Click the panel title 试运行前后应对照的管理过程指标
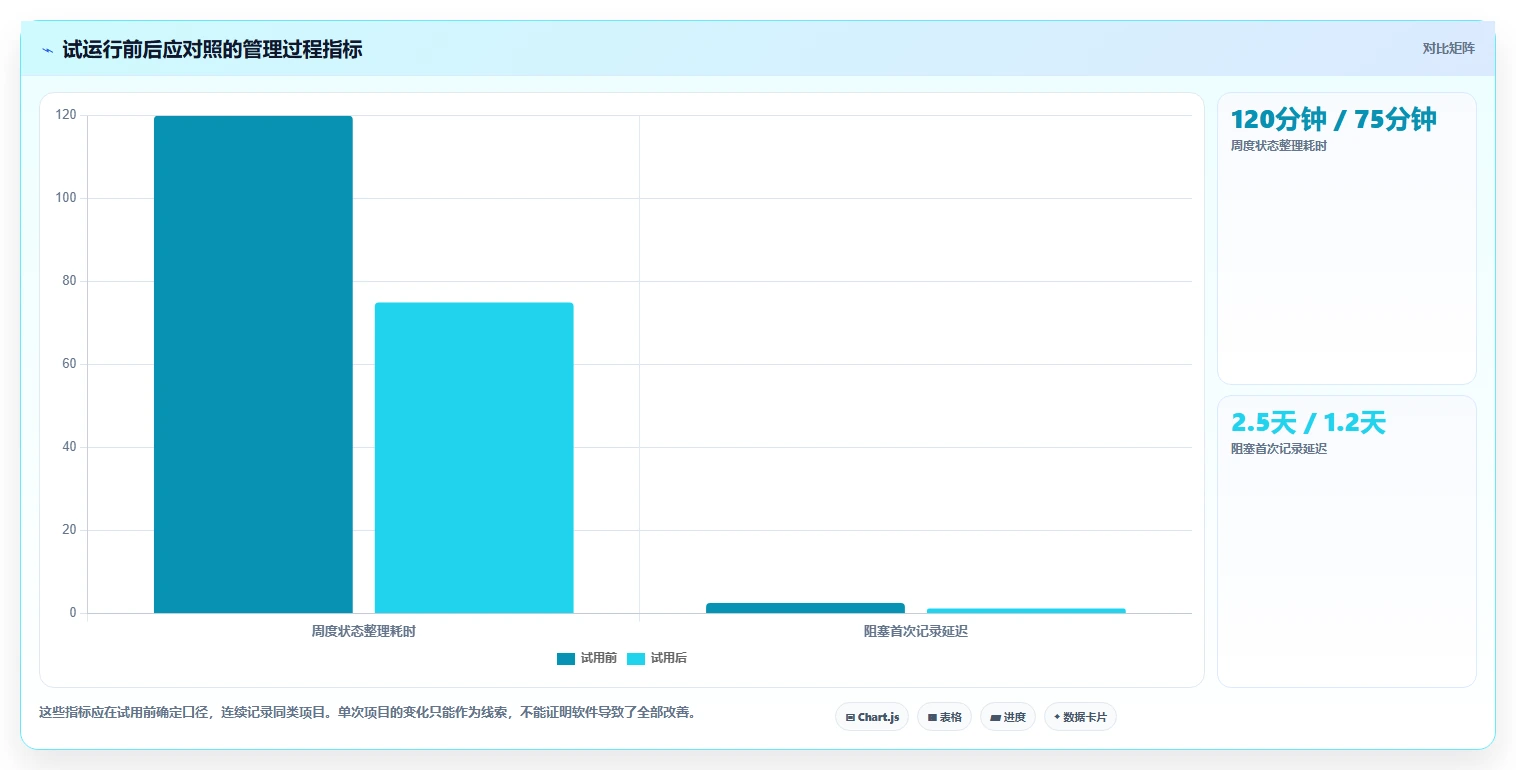 212,49
